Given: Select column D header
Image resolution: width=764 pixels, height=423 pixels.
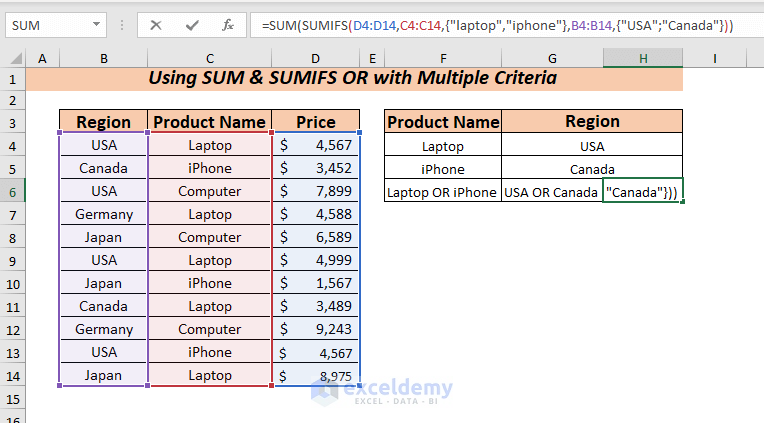Looking at the screenshot, I should point(316,59).
